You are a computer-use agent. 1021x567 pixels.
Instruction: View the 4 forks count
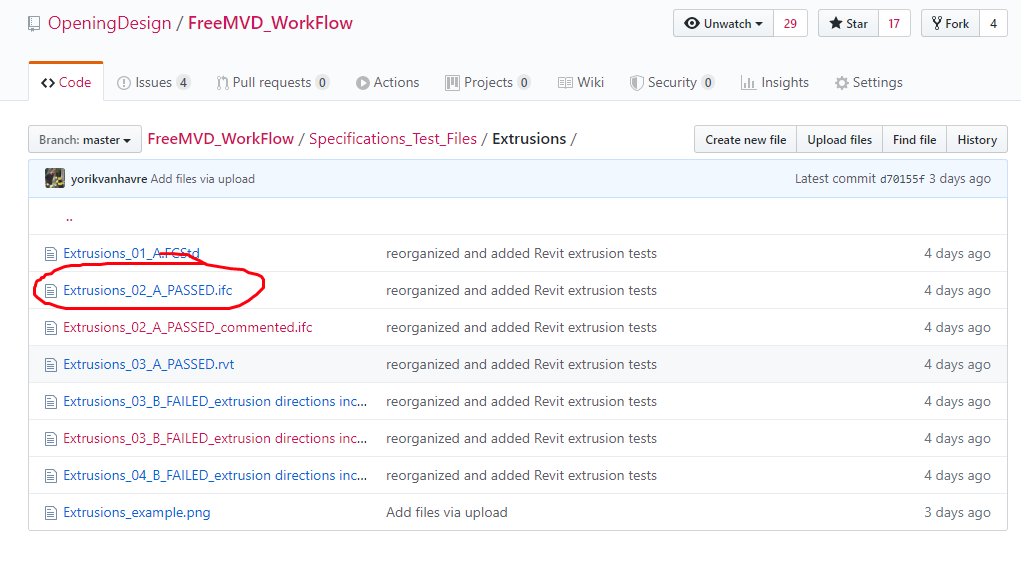coord(993,23)
